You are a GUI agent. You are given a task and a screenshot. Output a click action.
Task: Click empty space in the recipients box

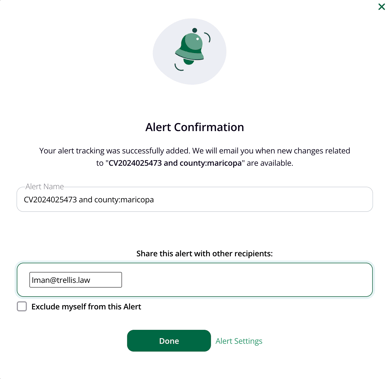(247, 280)
